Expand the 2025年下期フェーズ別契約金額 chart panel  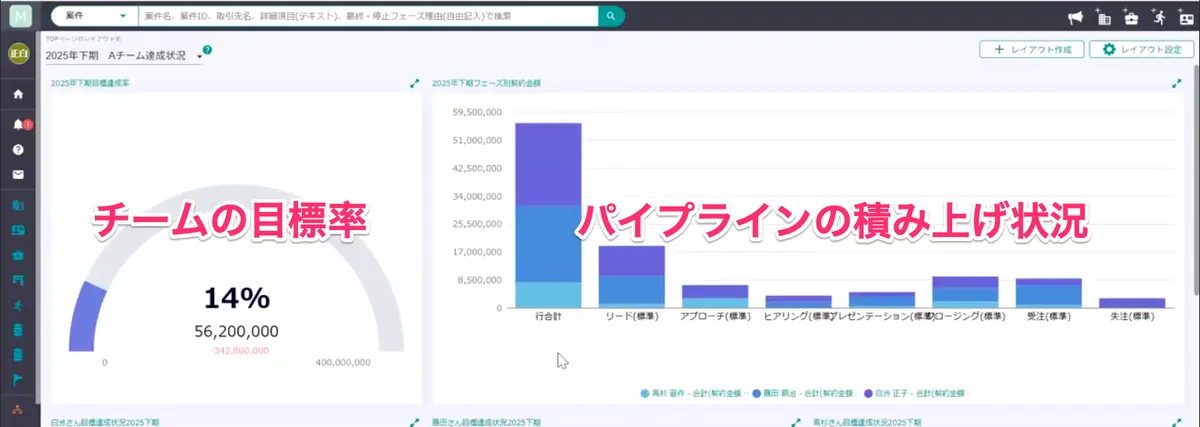coord(1176,84)
